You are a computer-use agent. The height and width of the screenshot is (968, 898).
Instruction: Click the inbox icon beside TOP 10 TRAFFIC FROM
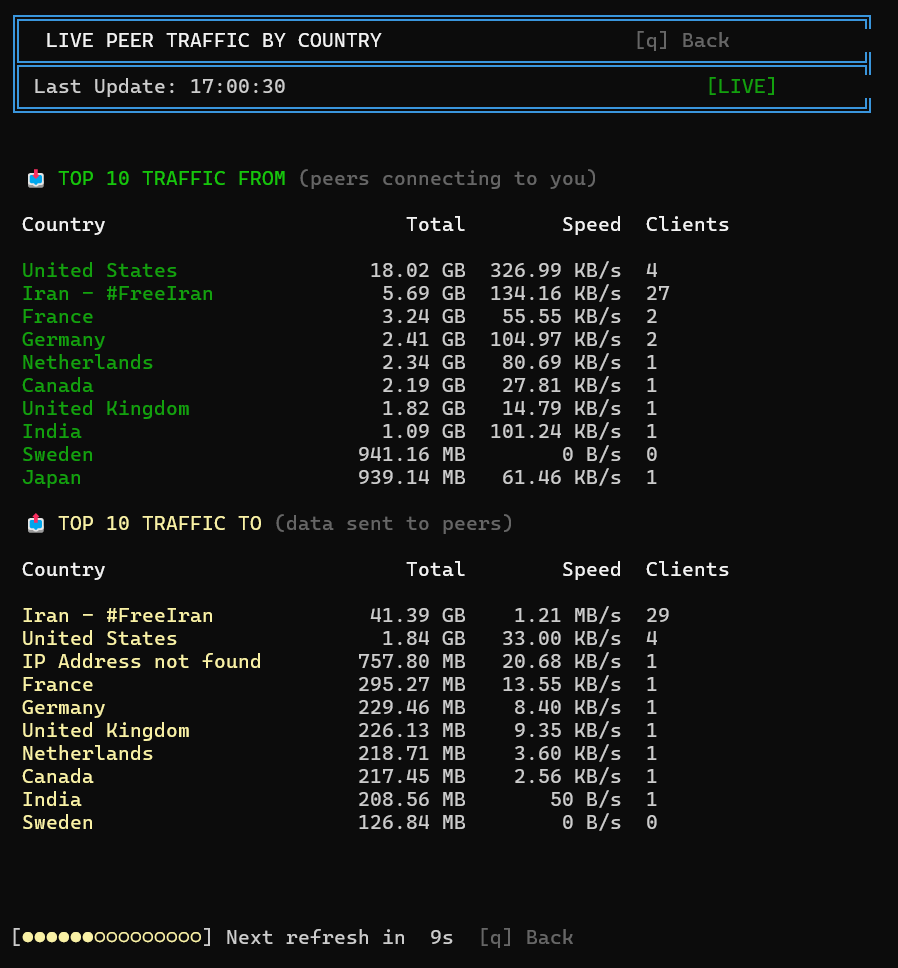36,179
